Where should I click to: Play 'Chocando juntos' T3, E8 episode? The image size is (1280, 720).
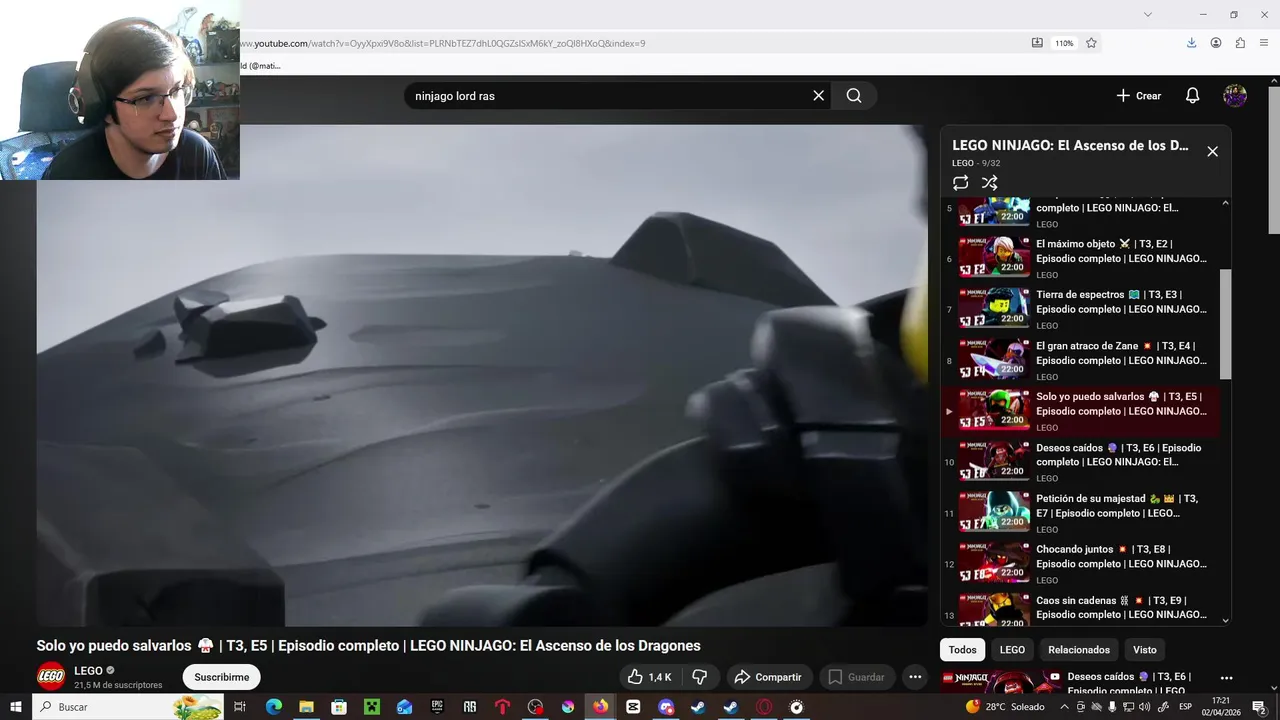point(1080,564)
